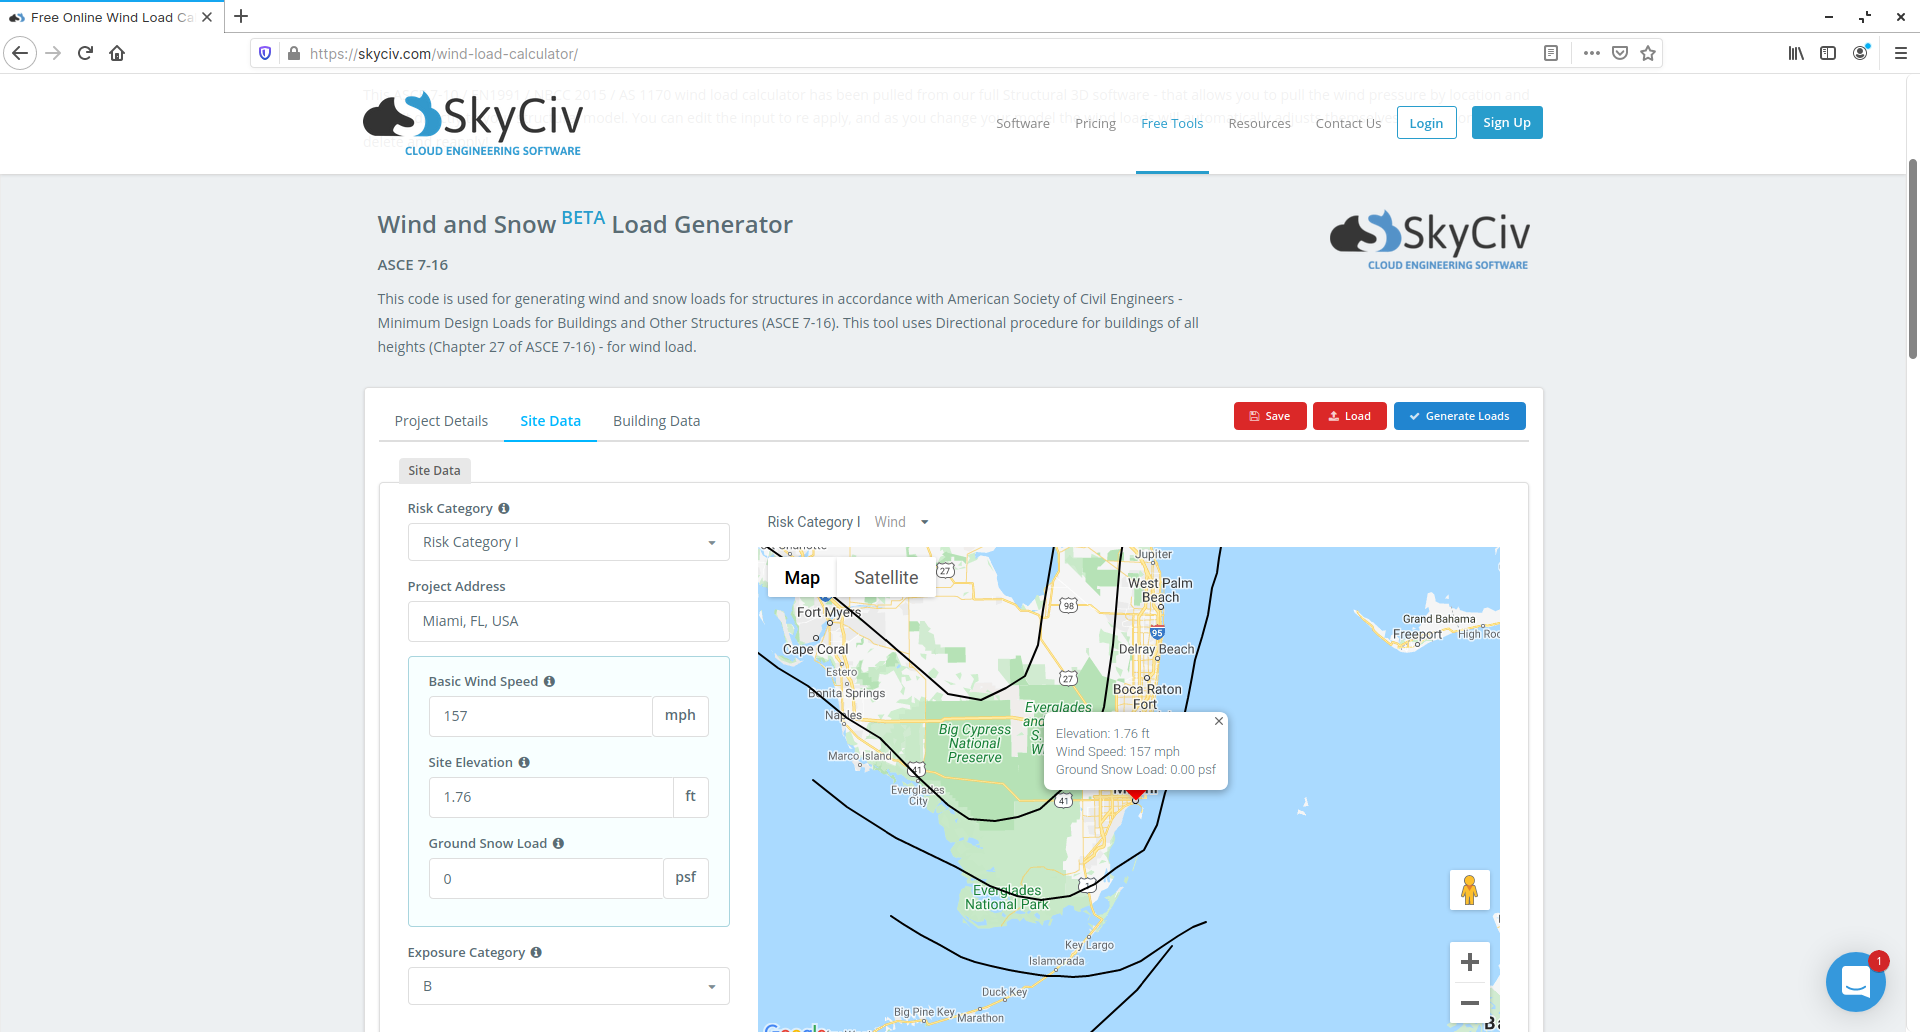This screenshot has width=1920, height=1032.
Task: Click the Site Elevation info icon
Action: click(524, 762)
